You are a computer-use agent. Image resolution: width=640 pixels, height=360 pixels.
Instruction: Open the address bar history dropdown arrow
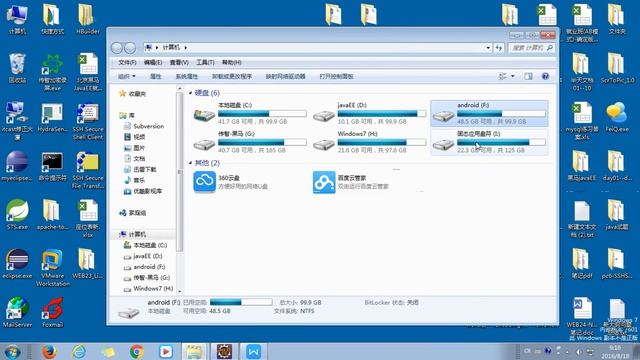488,48
